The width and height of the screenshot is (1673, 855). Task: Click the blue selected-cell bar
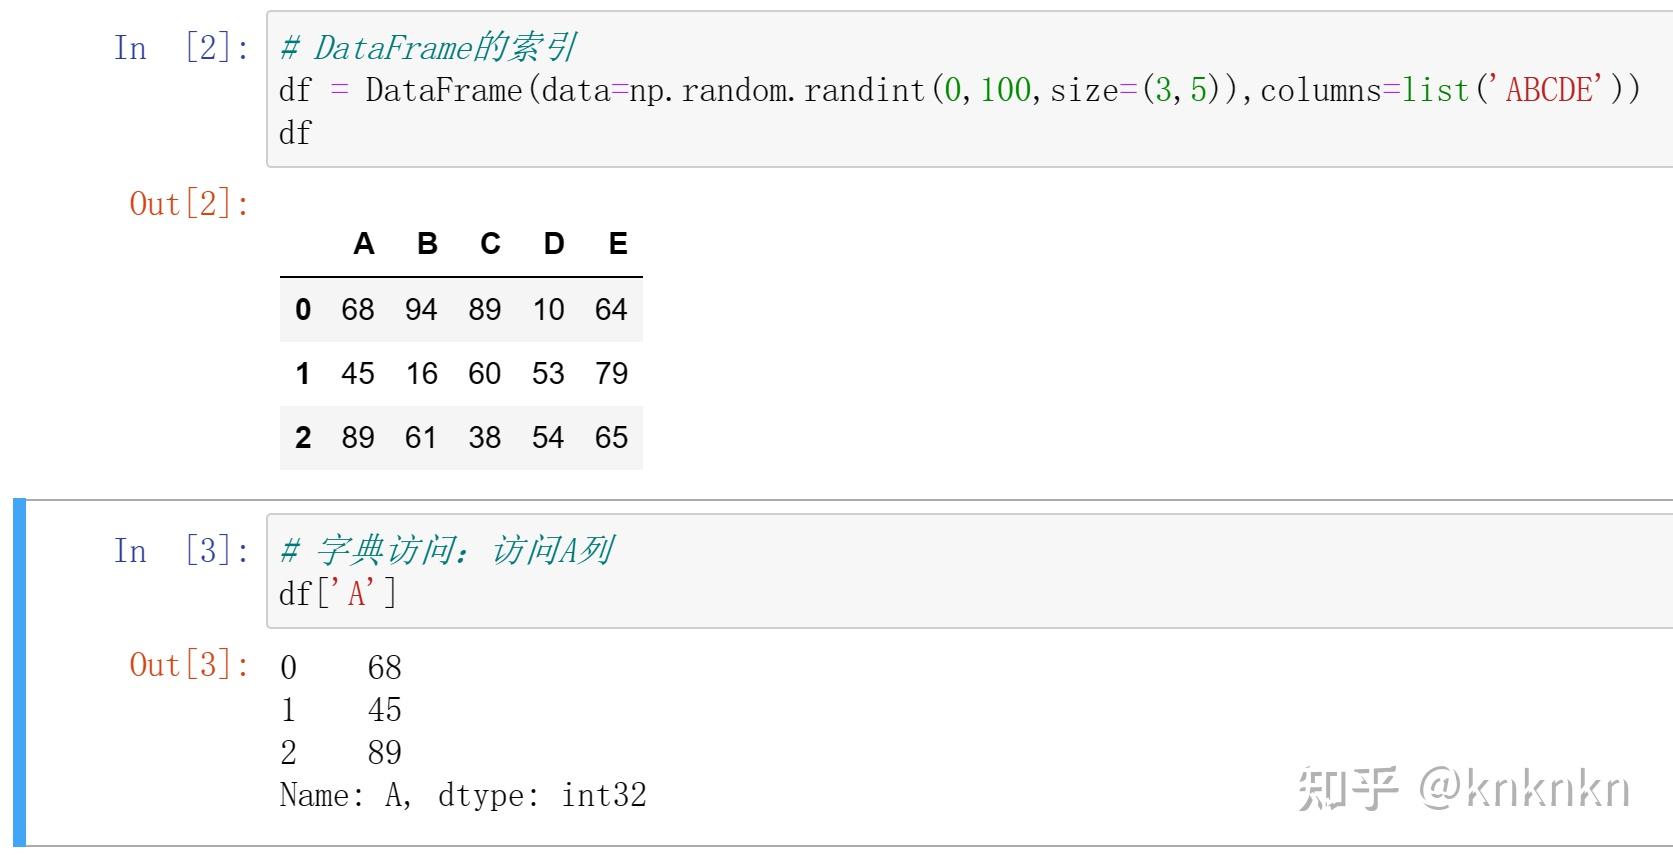pos(19,672)
